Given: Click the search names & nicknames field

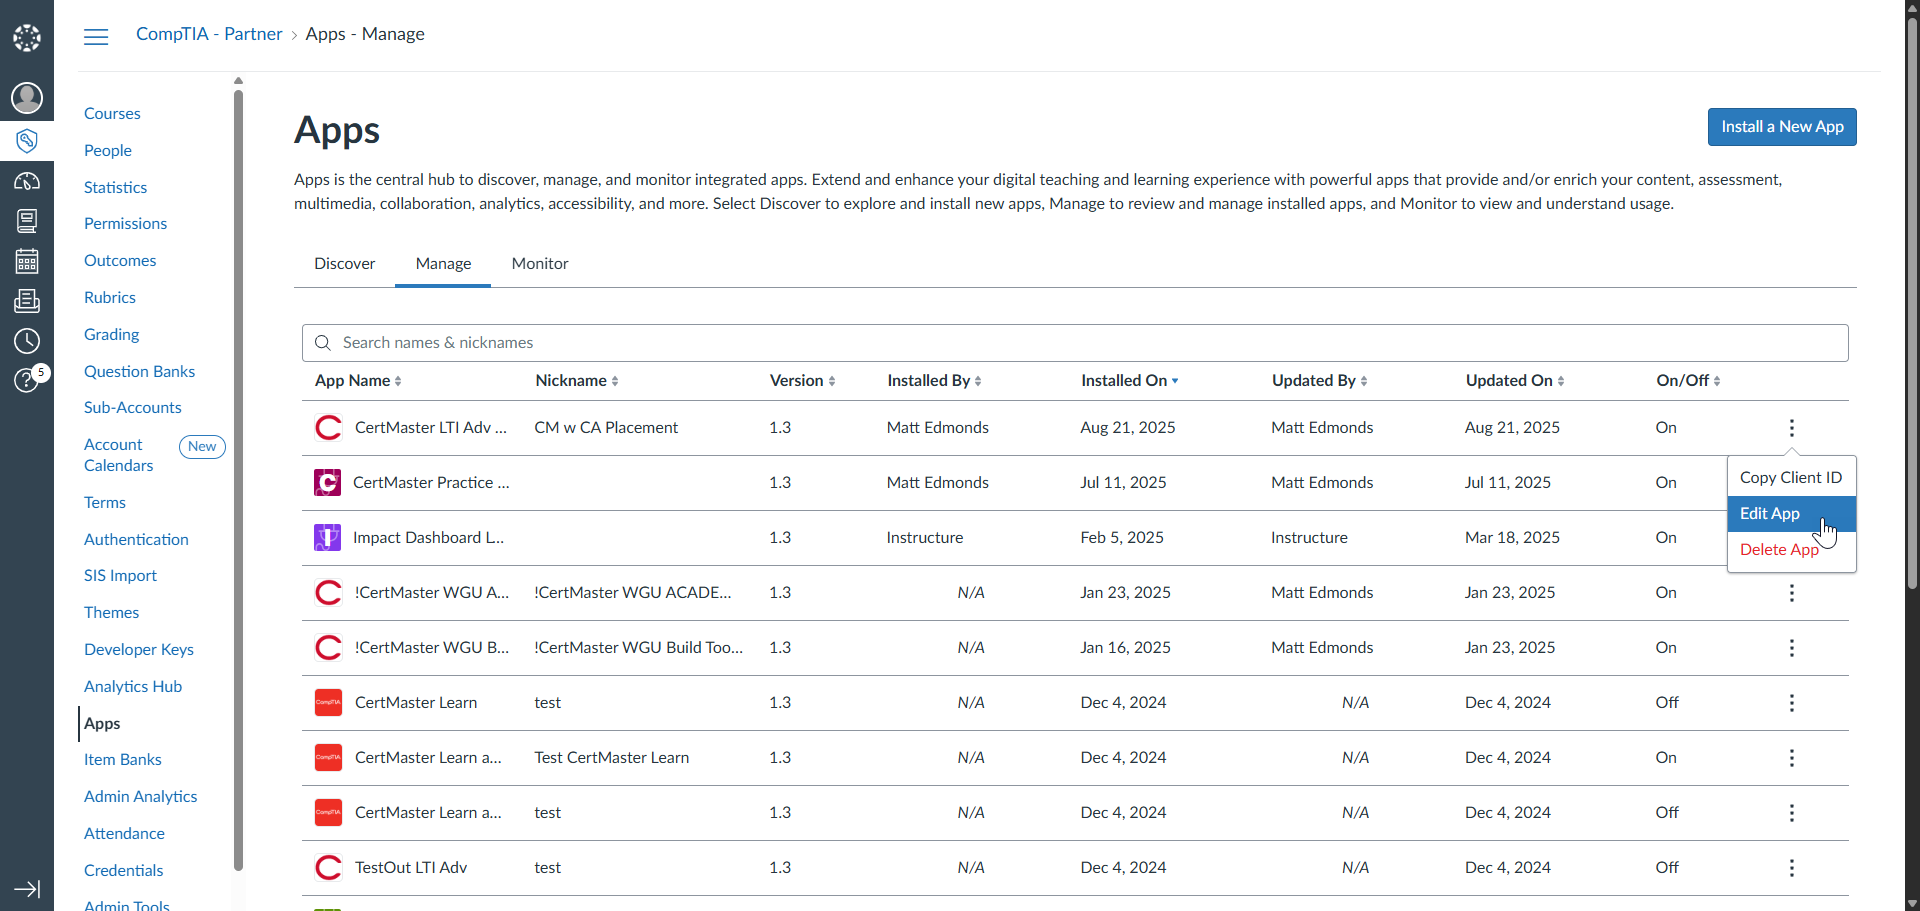Looking at the screenshot, I should (1075, 343).
